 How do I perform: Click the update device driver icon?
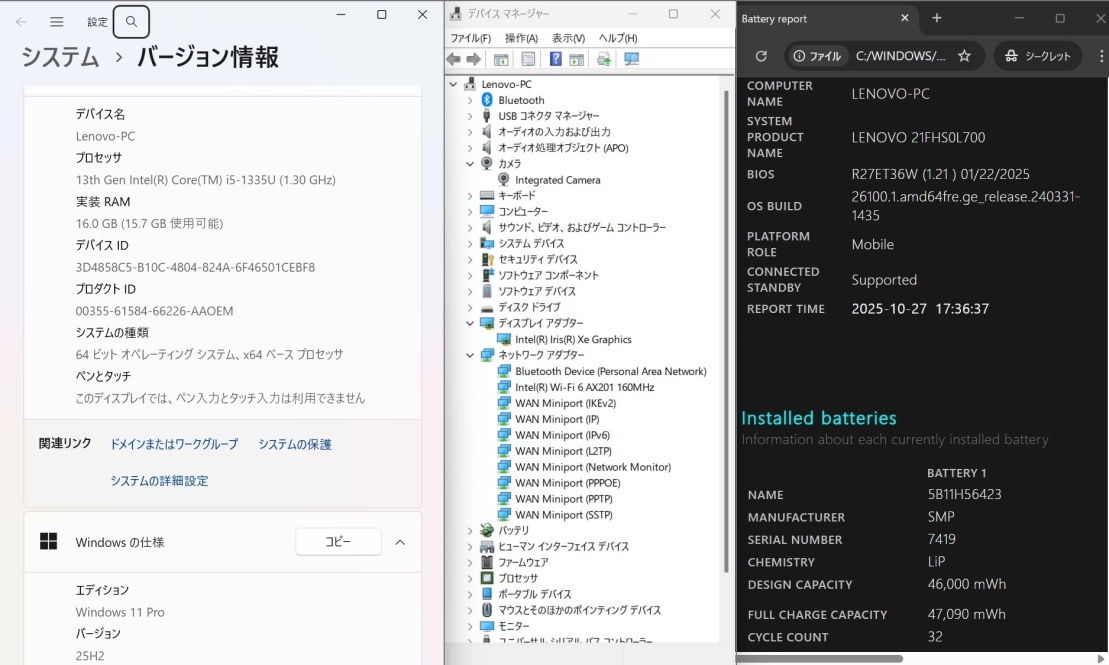point(604,60)
